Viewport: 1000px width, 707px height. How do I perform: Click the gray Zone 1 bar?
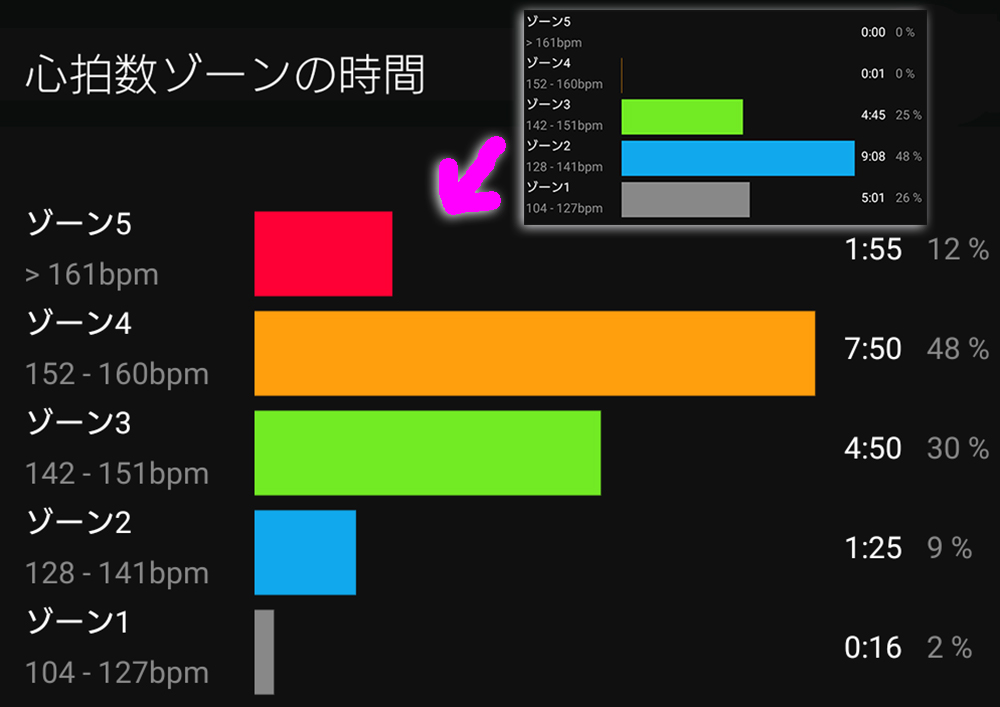coord(264,652)
